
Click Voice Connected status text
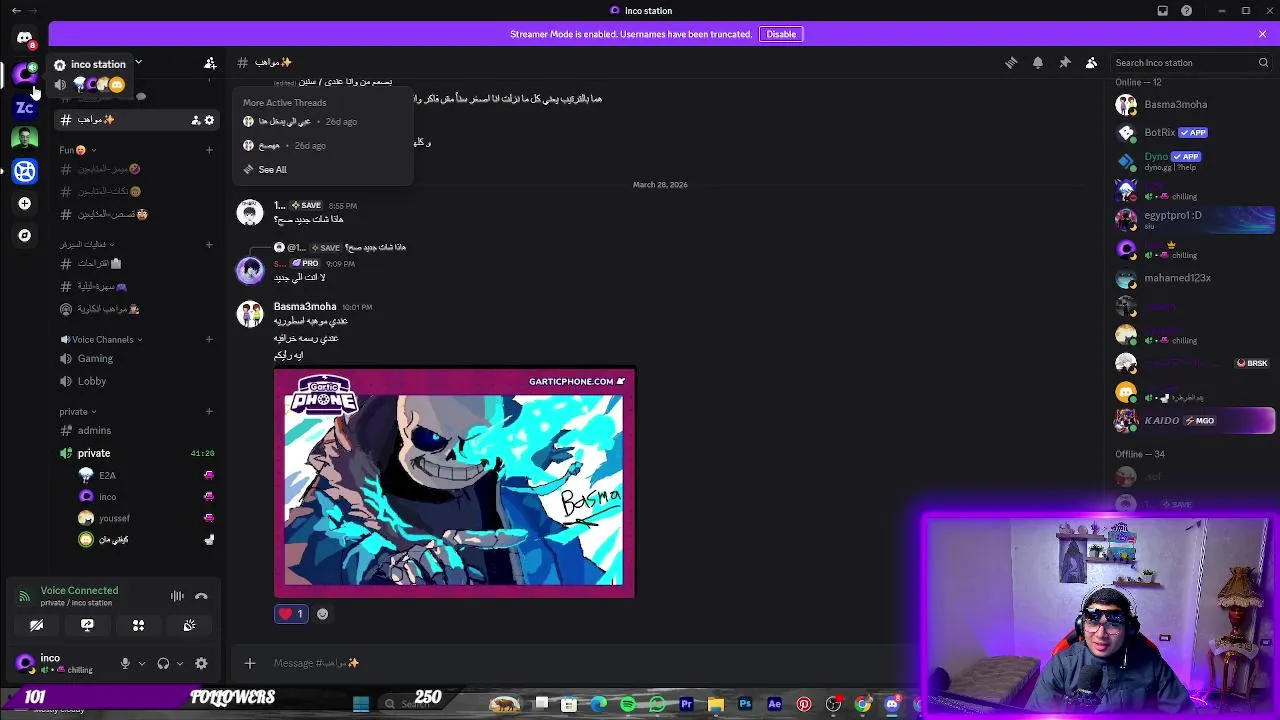[x=79, y=590]
